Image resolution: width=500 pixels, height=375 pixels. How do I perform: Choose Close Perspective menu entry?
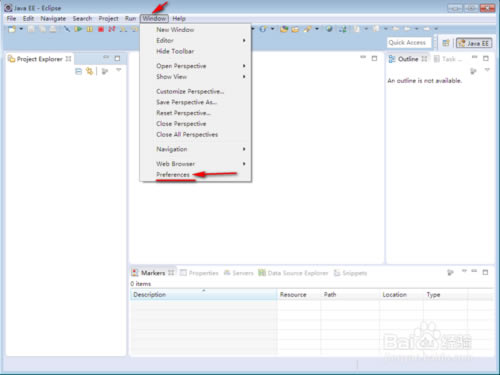click(195, 123)
